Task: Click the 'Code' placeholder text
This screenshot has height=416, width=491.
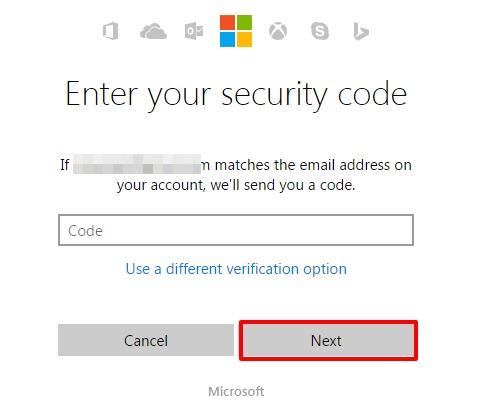Action: point(85,231)
